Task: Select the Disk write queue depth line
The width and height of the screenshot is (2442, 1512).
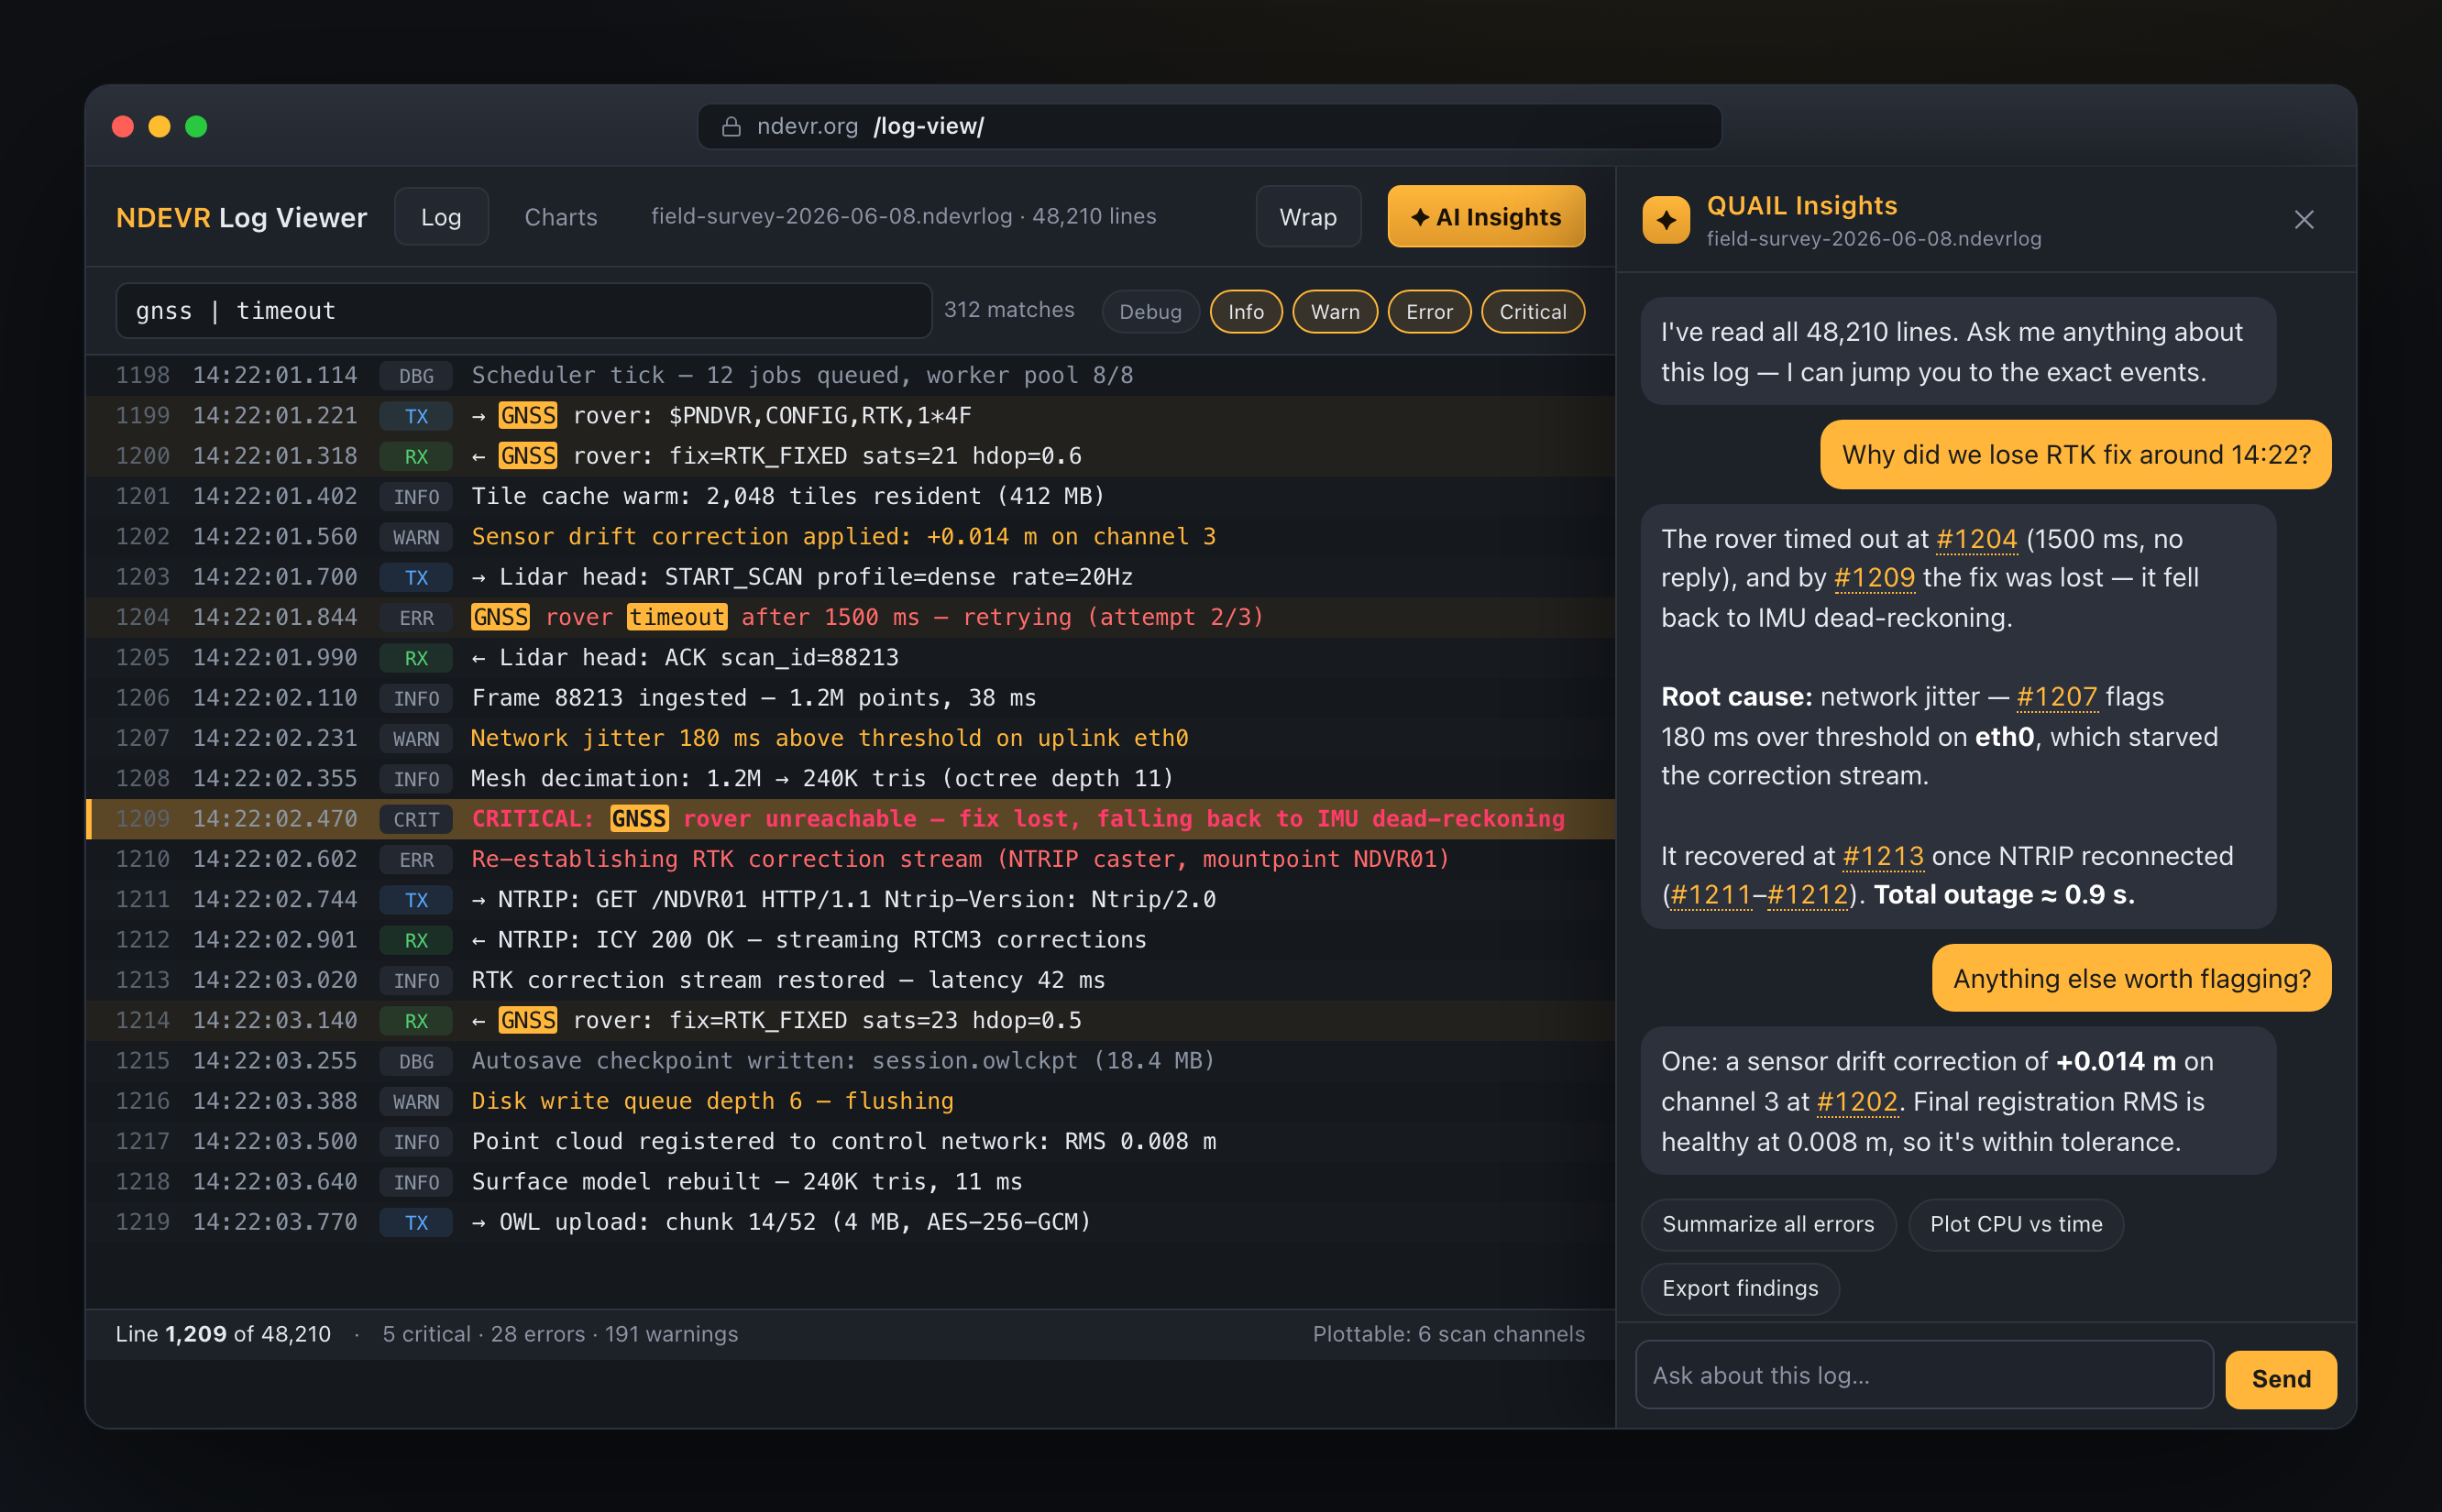Action: [850, 1101]
